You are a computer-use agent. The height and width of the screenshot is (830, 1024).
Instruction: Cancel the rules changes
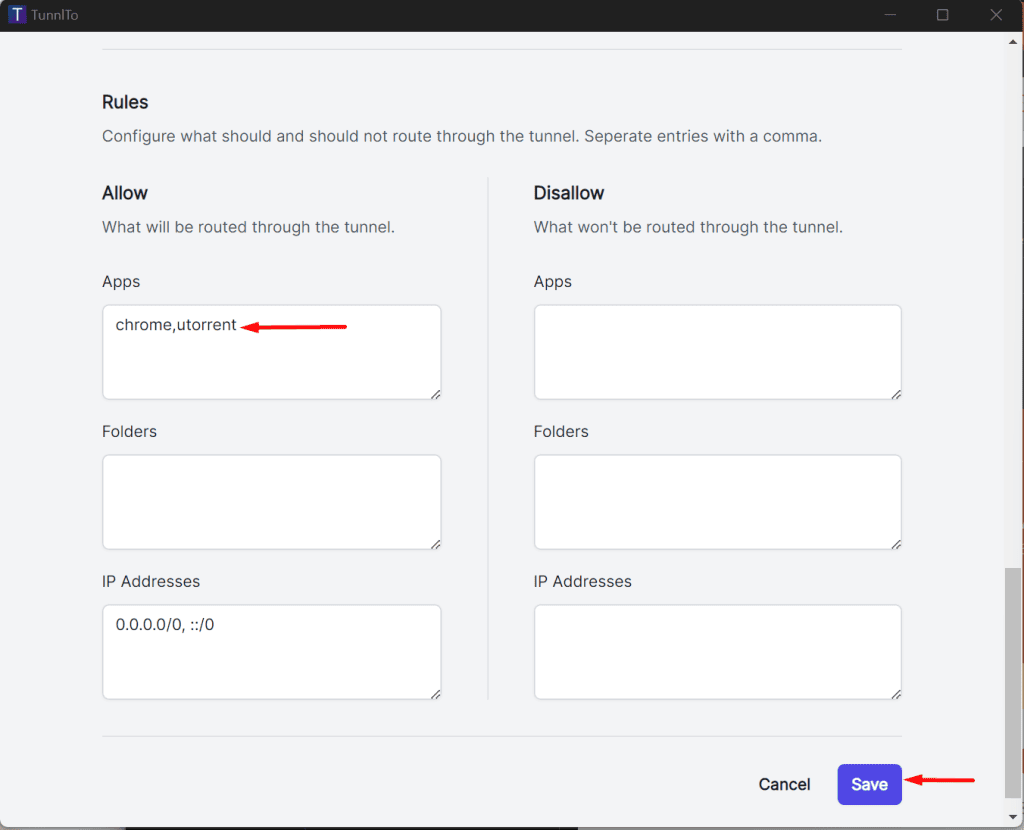[x=784, y=784]
